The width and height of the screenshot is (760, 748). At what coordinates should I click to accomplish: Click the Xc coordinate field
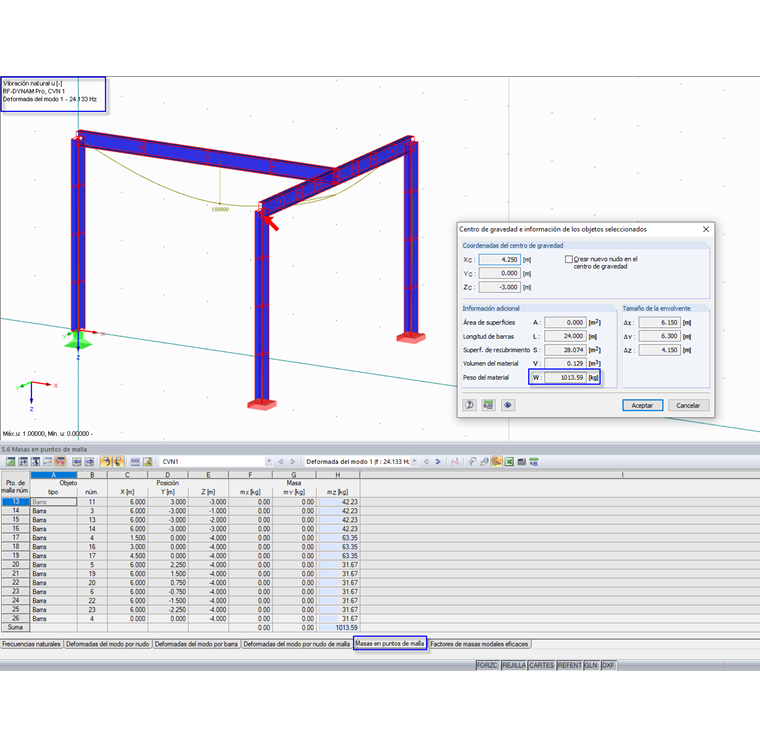click(x=500, y=260)
